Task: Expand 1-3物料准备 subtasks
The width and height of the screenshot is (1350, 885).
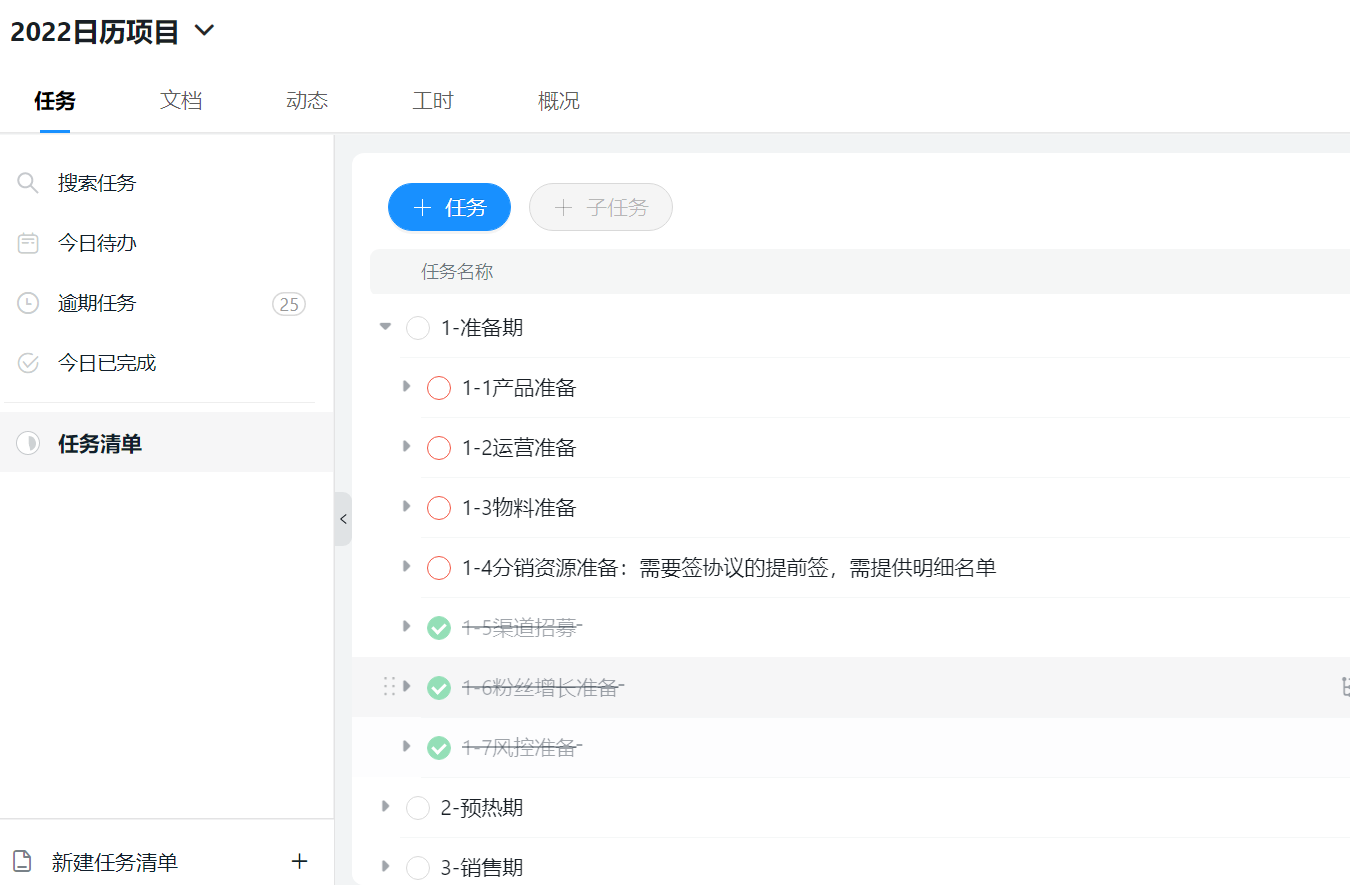Action: pyautogui.click(x=406, y=506)
